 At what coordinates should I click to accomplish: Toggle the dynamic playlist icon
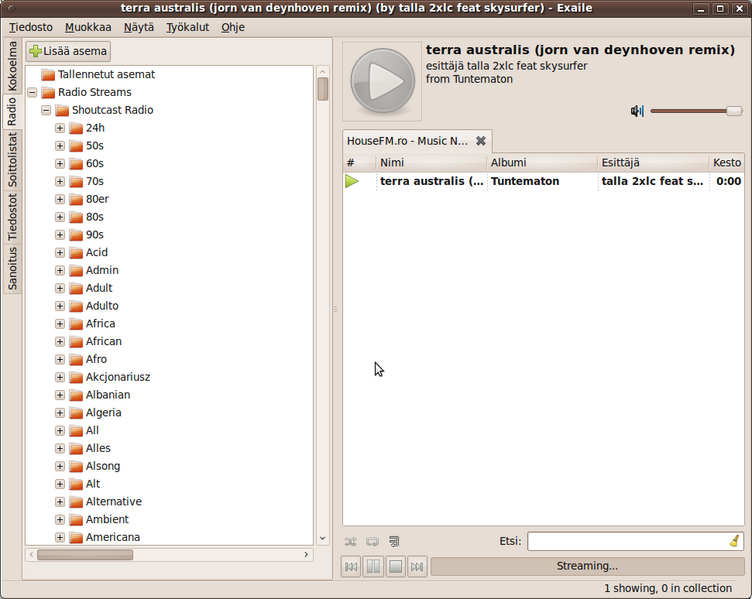394,541
